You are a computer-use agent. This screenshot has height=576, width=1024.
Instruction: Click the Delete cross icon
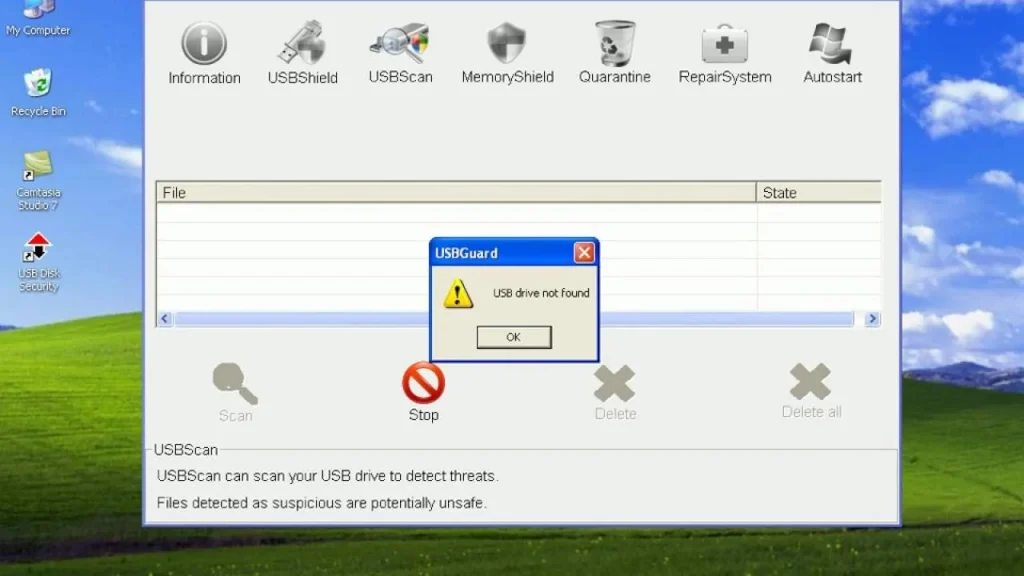coord(615,383)
